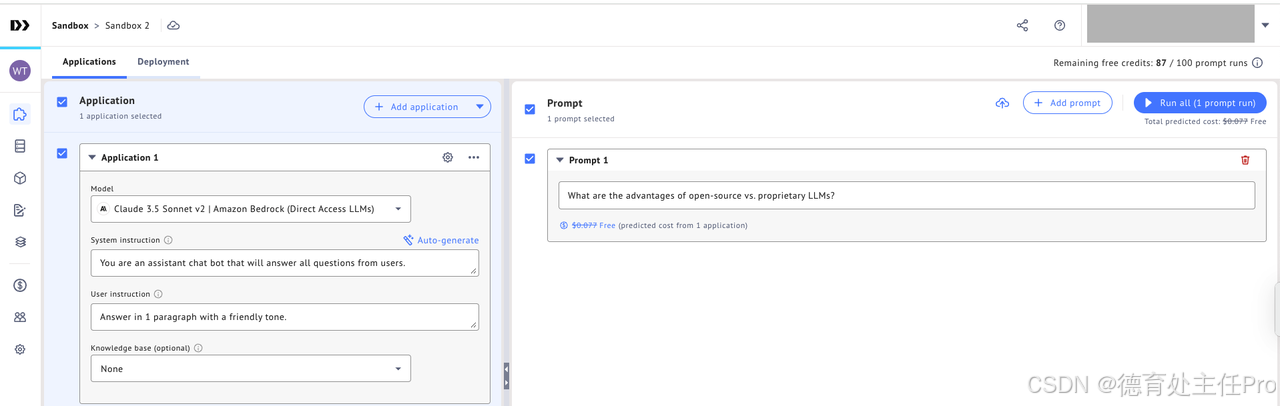Click the Add prompt button
The image size is (1280, 406).
pos(1067,103)
